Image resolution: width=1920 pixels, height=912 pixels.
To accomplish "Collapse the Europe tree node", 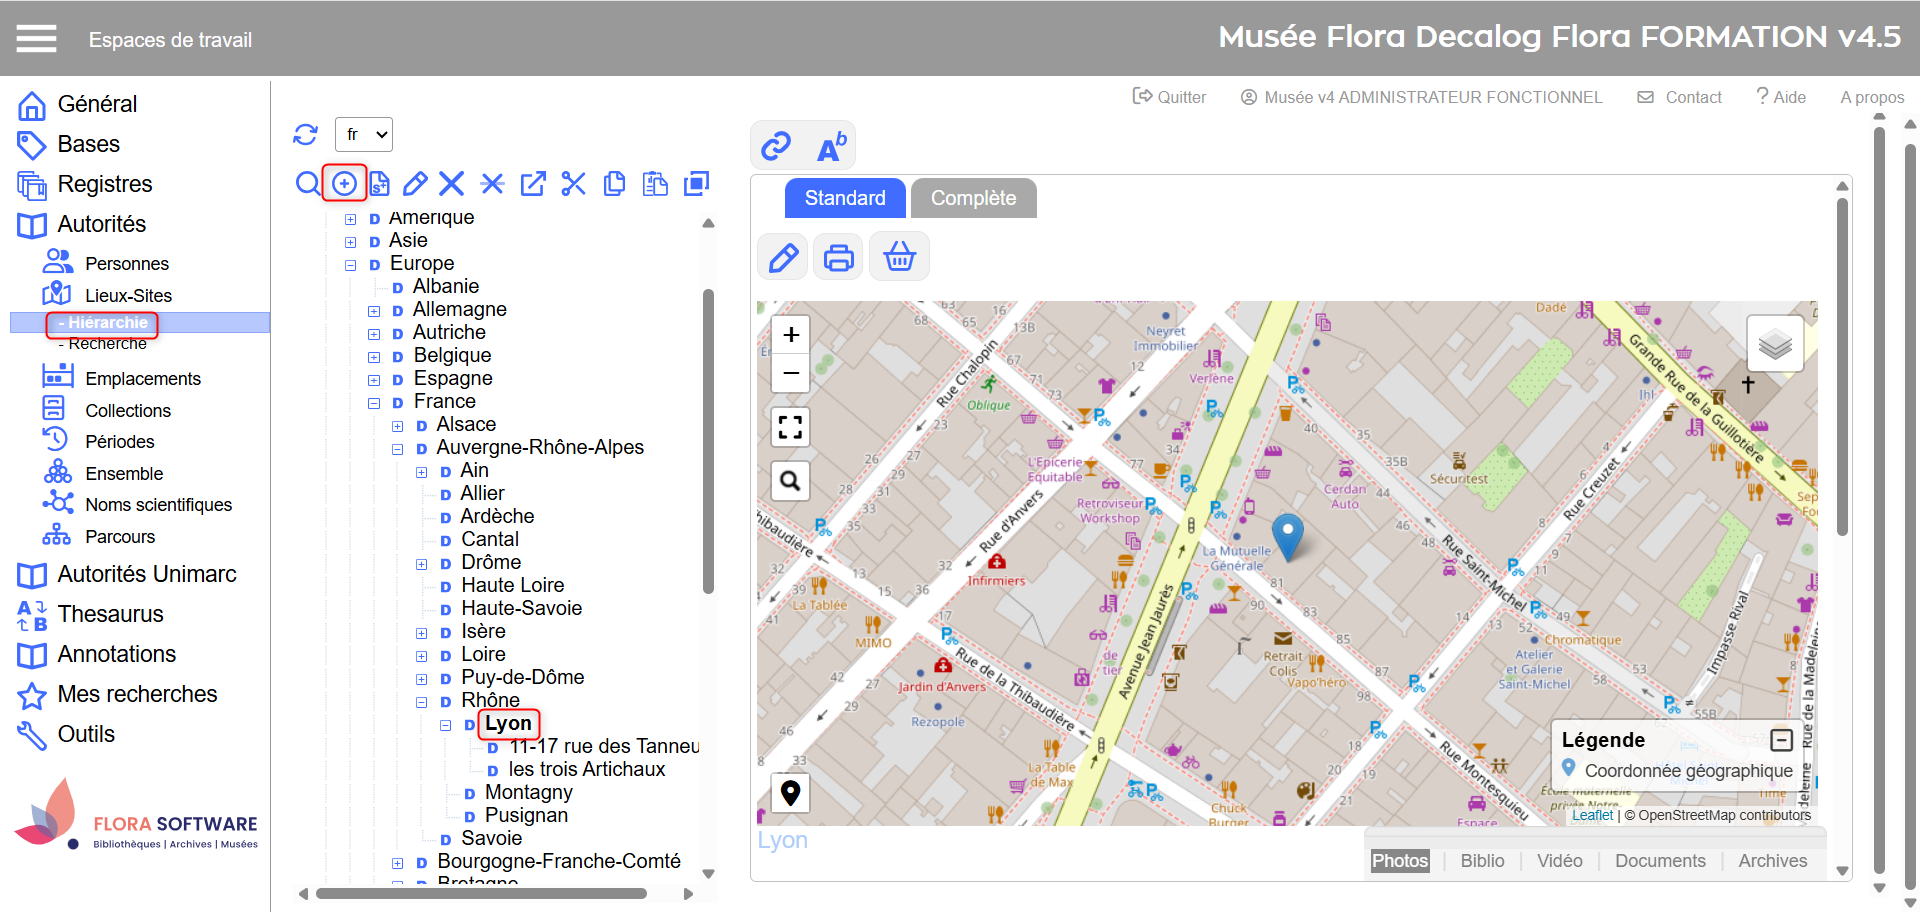I will (x=350, y=265).
